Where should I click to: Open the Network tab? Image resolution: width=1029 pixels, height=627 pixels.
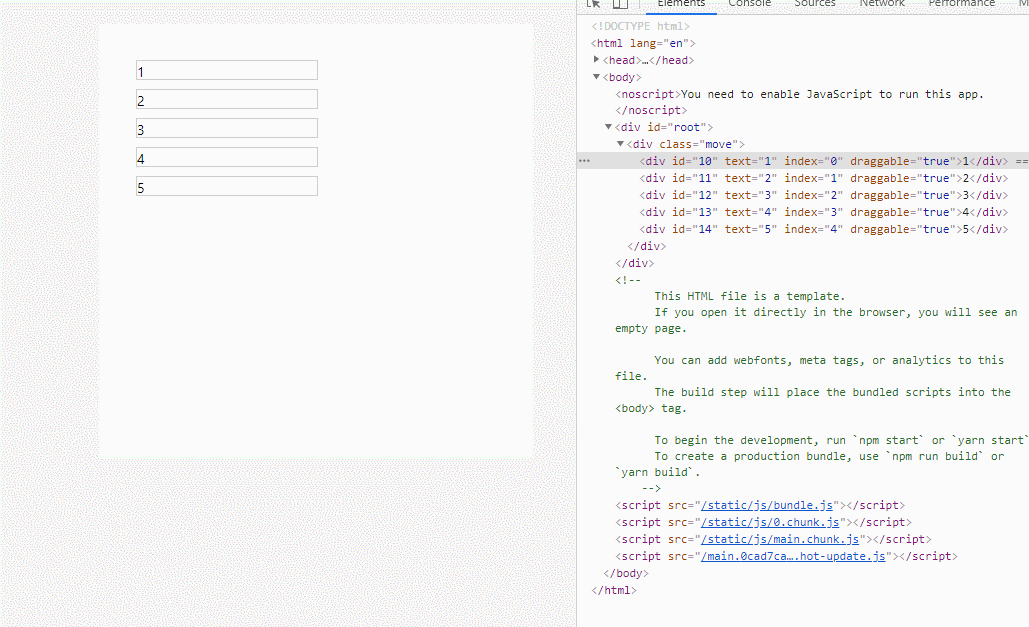(x=882, y=4)
